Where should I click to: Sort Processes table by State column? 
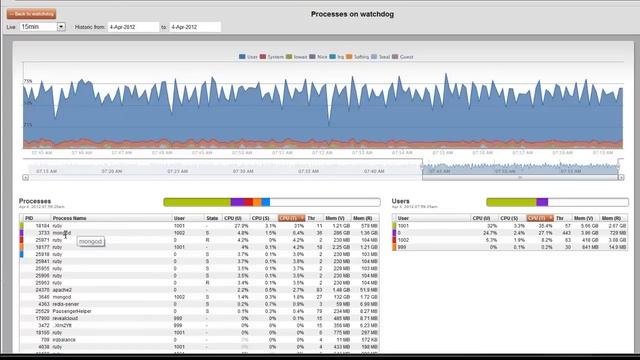tap(212, 218)
